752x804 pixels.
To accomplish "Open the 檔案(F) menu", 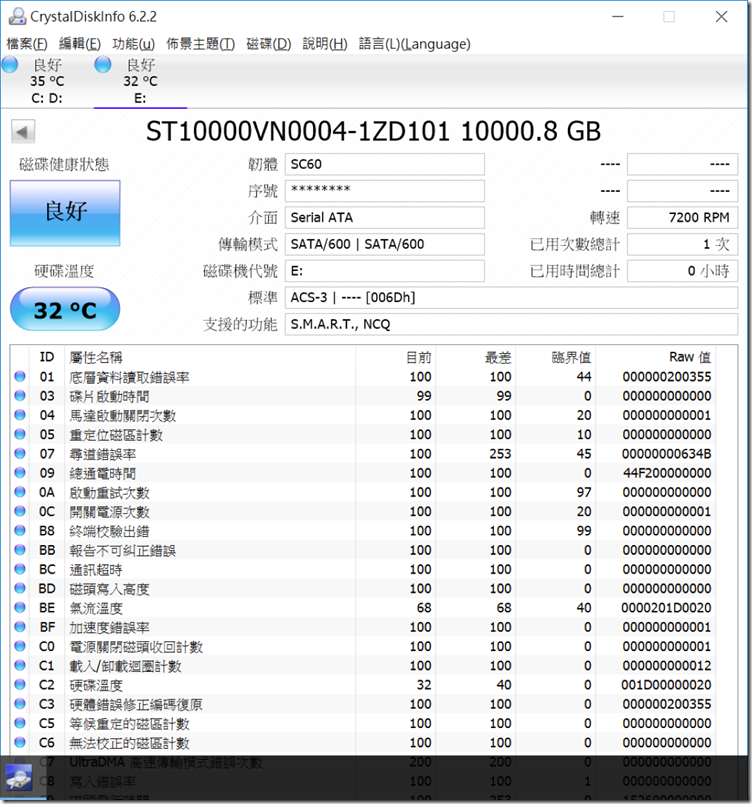I will click(27, 44).
